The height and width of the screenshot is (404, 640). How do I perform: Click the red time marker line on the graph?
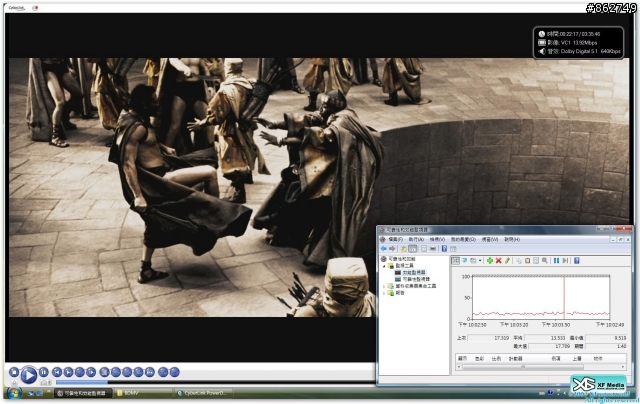coord(564,297)
